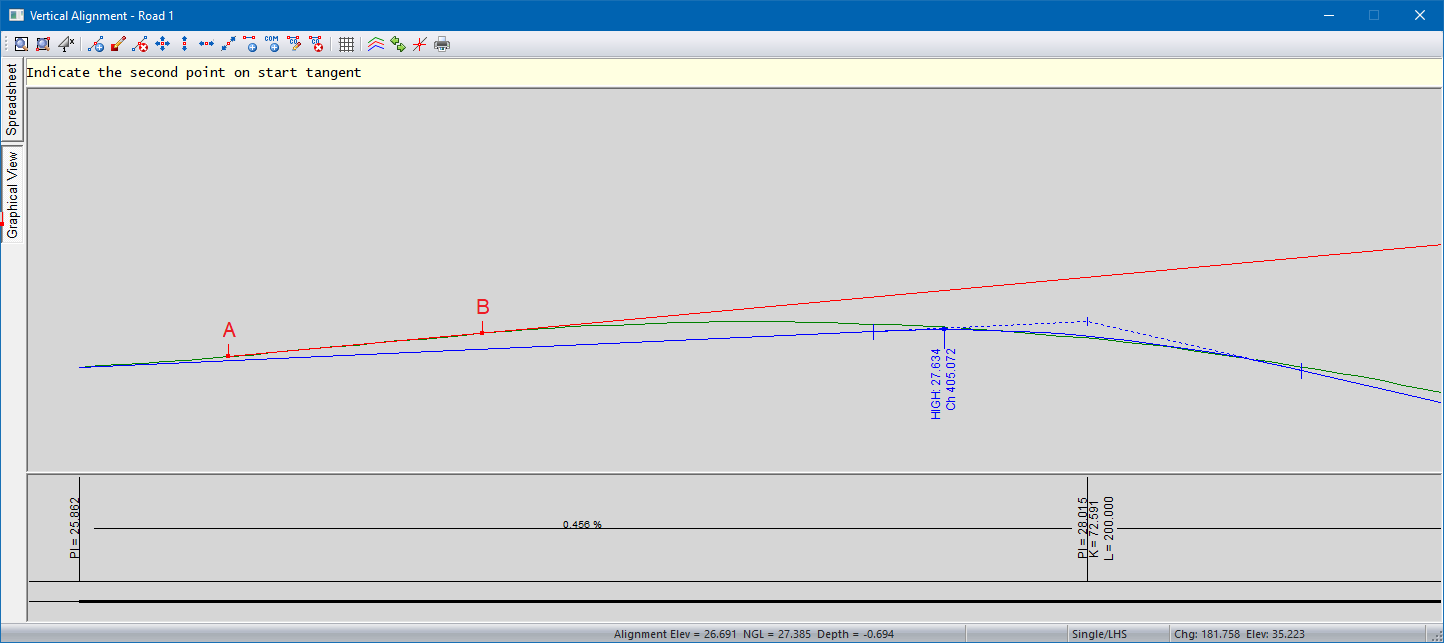The width and height of the screenshot is (1444, 643).
Task: Click the red point marker B
Action: click(482, 332)
